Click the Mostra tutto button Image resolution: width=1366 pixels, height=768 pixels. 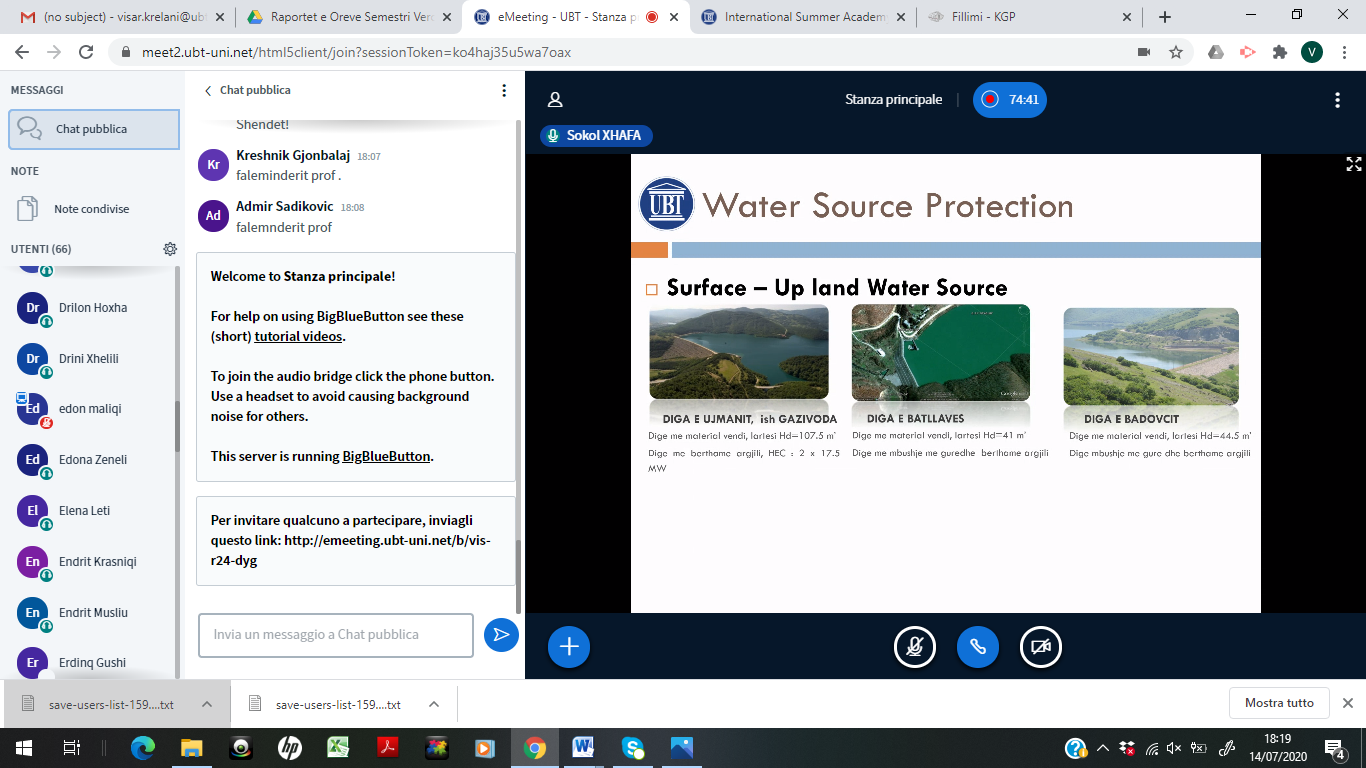[1279, 703]
